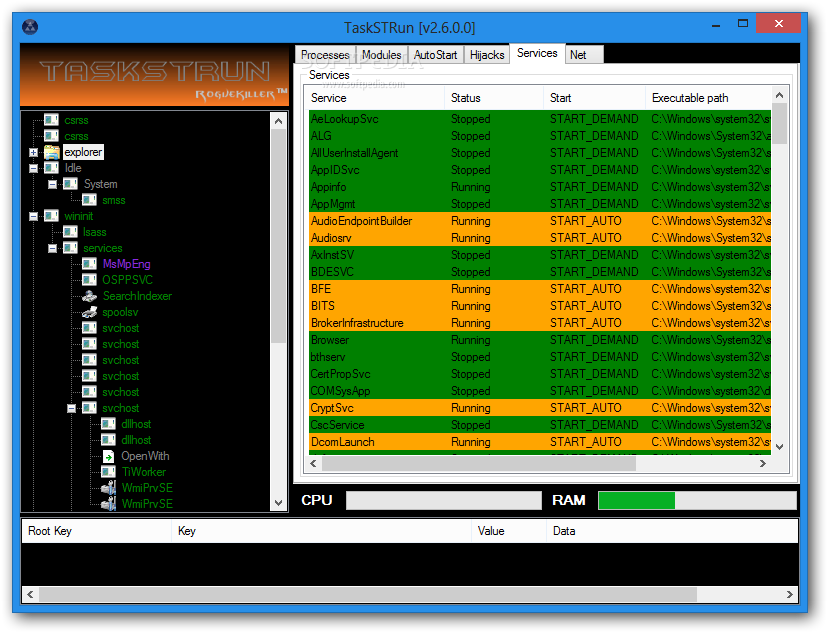Click registry panel scroll right arrow
Image resolution: width=828 pixels, height=633 pixels.
coord(789,594)
